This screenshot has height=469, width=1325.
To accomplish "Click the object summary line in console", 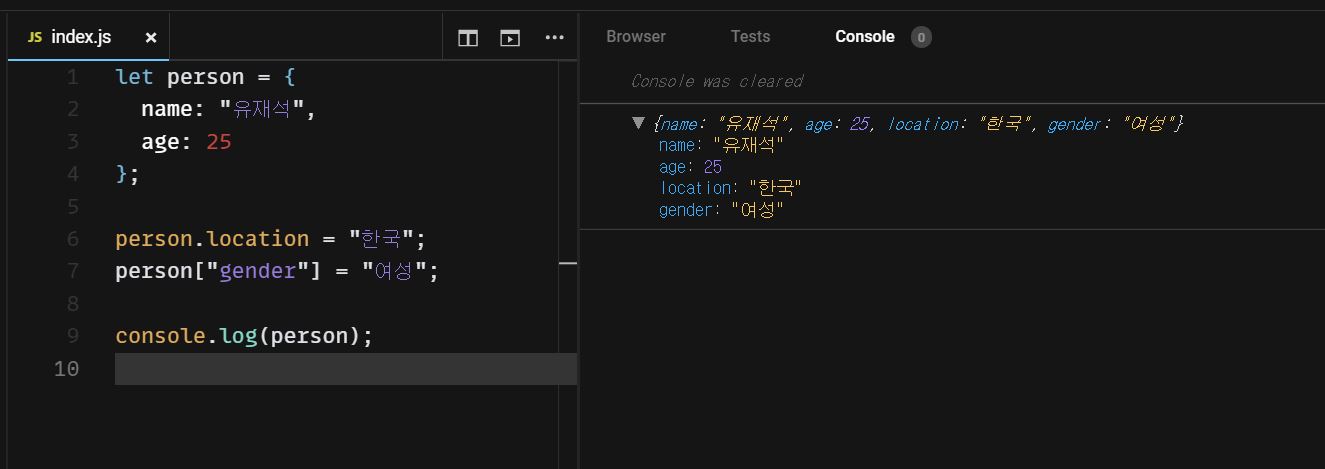I will pyautogui.click(x=917, y=124).
